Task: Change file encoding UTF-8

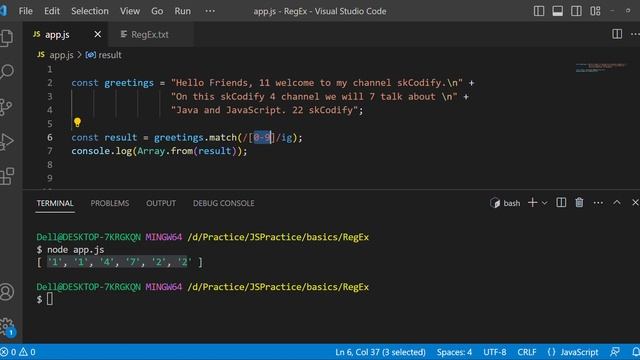Action: click(x=495, y=352)
